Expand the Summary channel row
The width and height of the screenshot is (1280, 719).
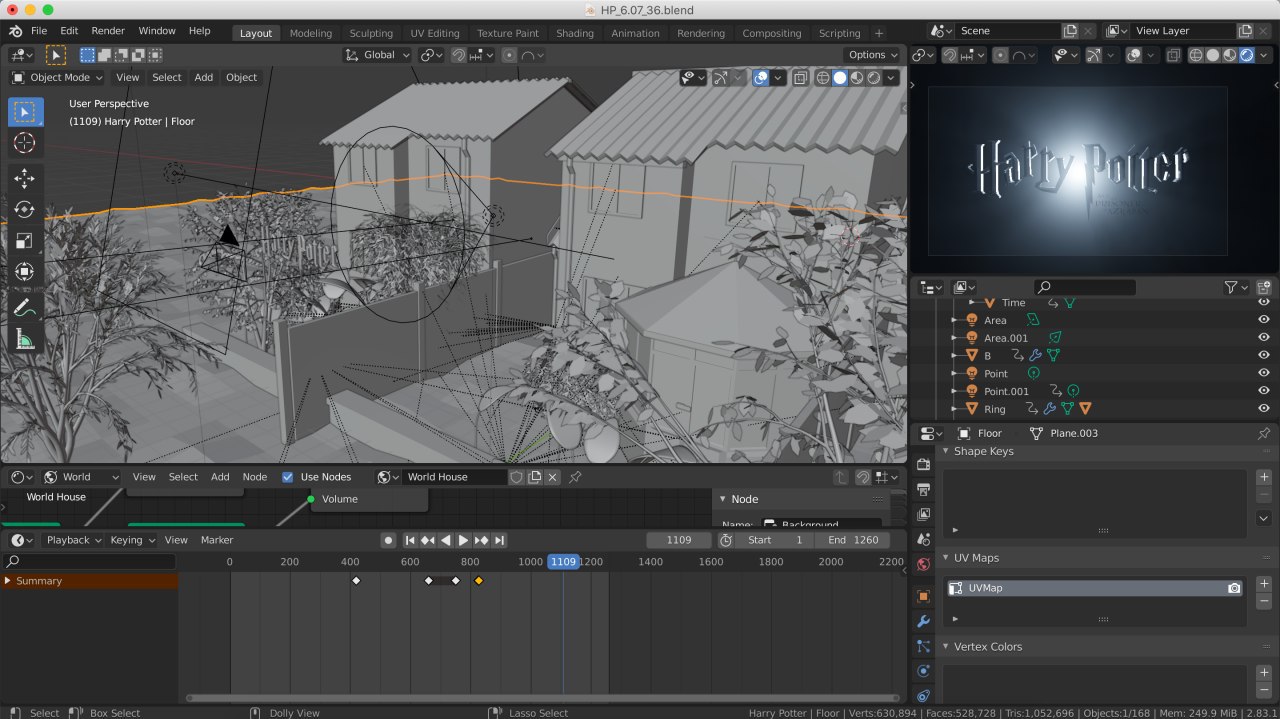(x=8, y=581)
